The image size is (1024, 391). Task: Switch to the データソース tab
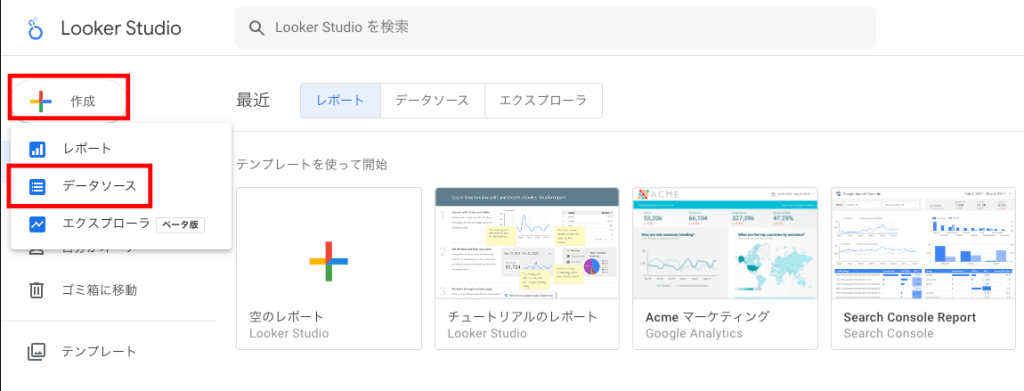tap(432, 101)
